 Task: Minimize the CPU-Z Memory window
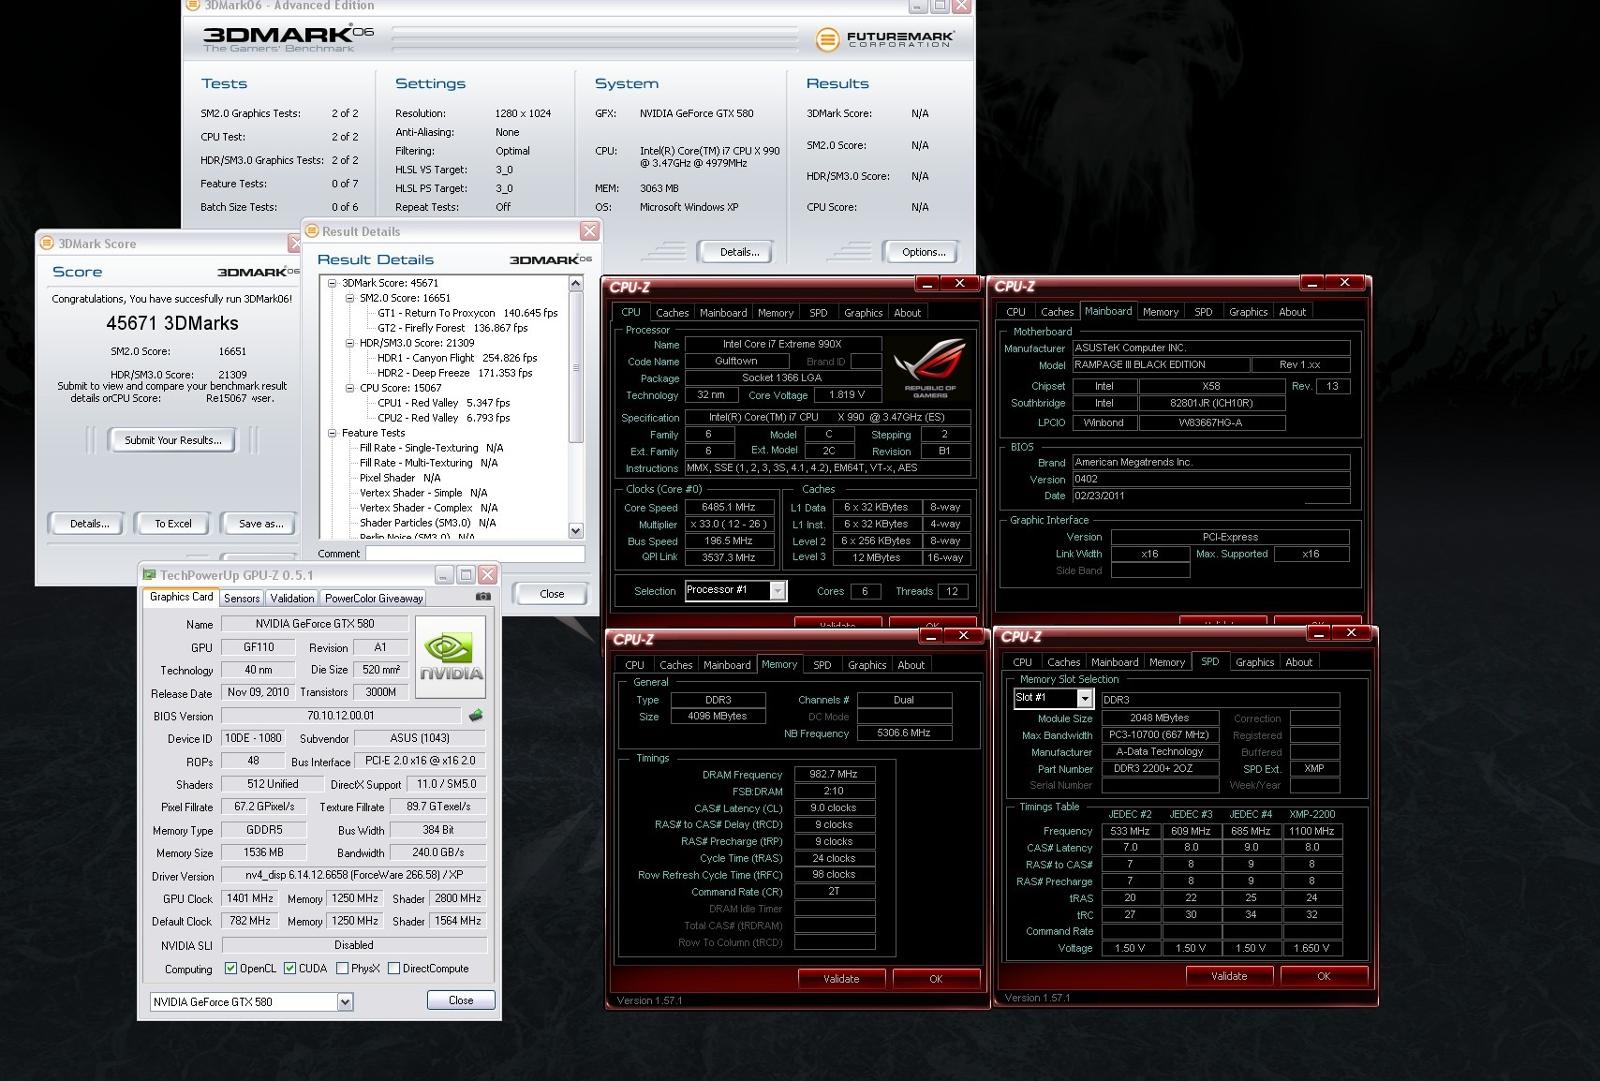(931, 636)
